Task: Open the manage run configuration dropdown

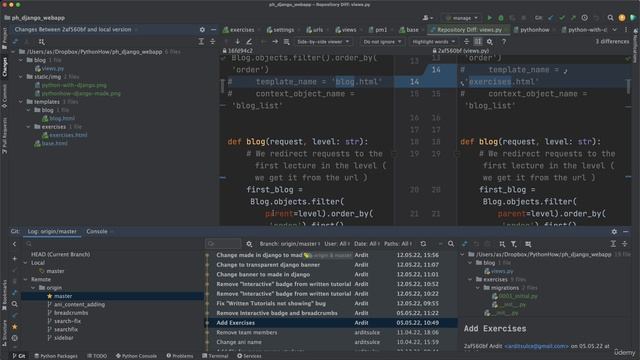Action: [462, 18]
